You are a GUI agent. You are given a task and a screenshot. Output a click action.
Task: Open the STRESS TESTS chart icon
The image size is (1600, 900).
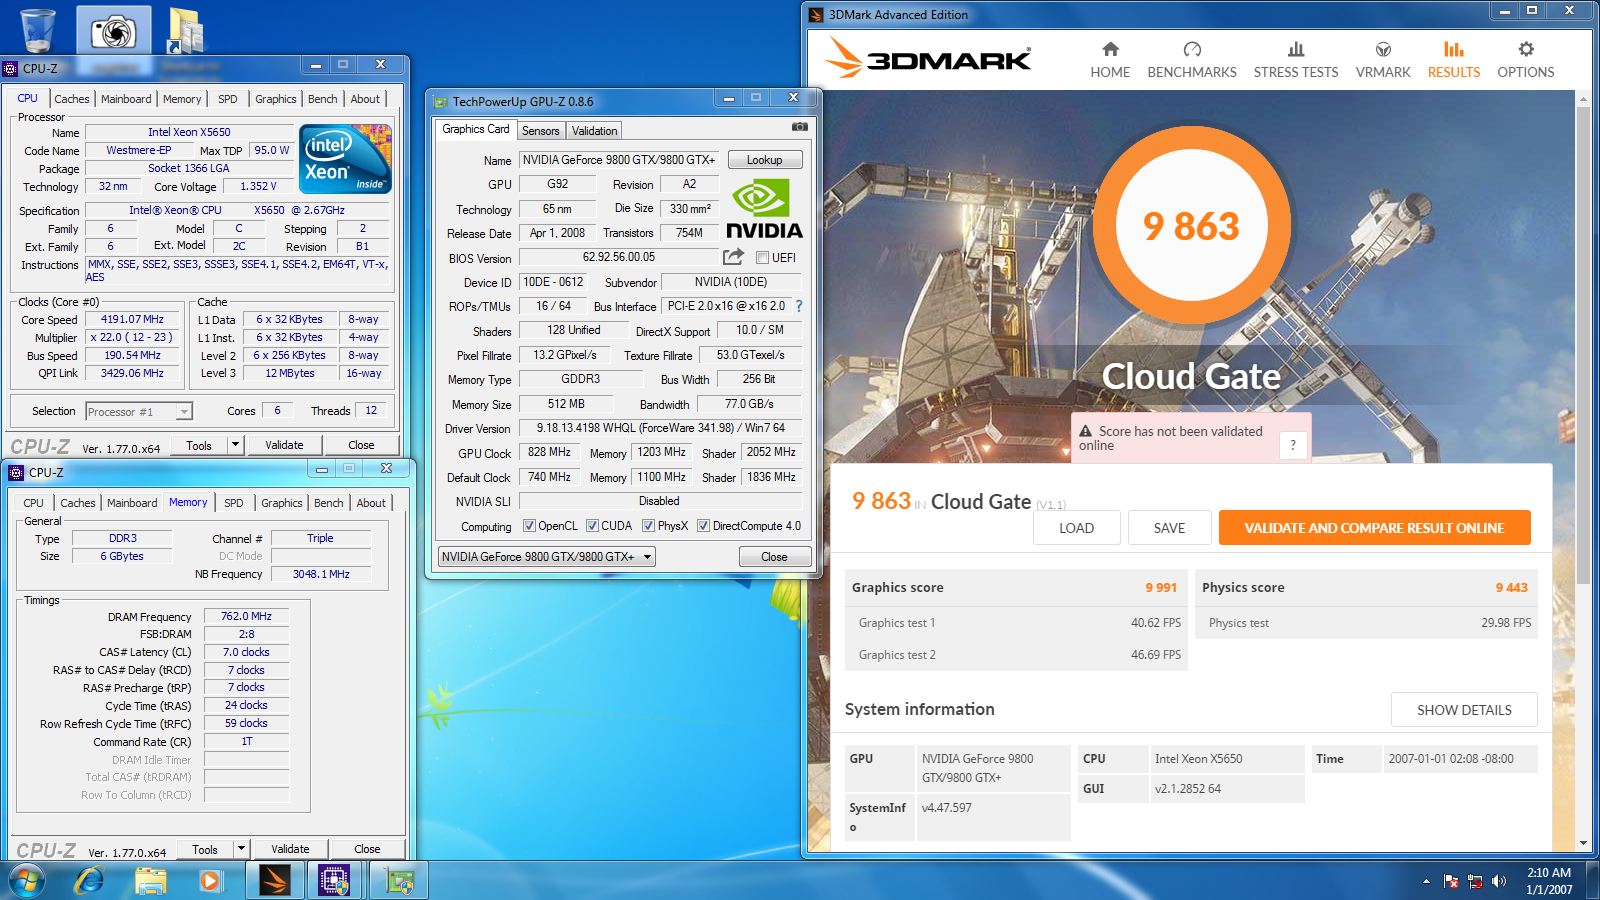1296,49
